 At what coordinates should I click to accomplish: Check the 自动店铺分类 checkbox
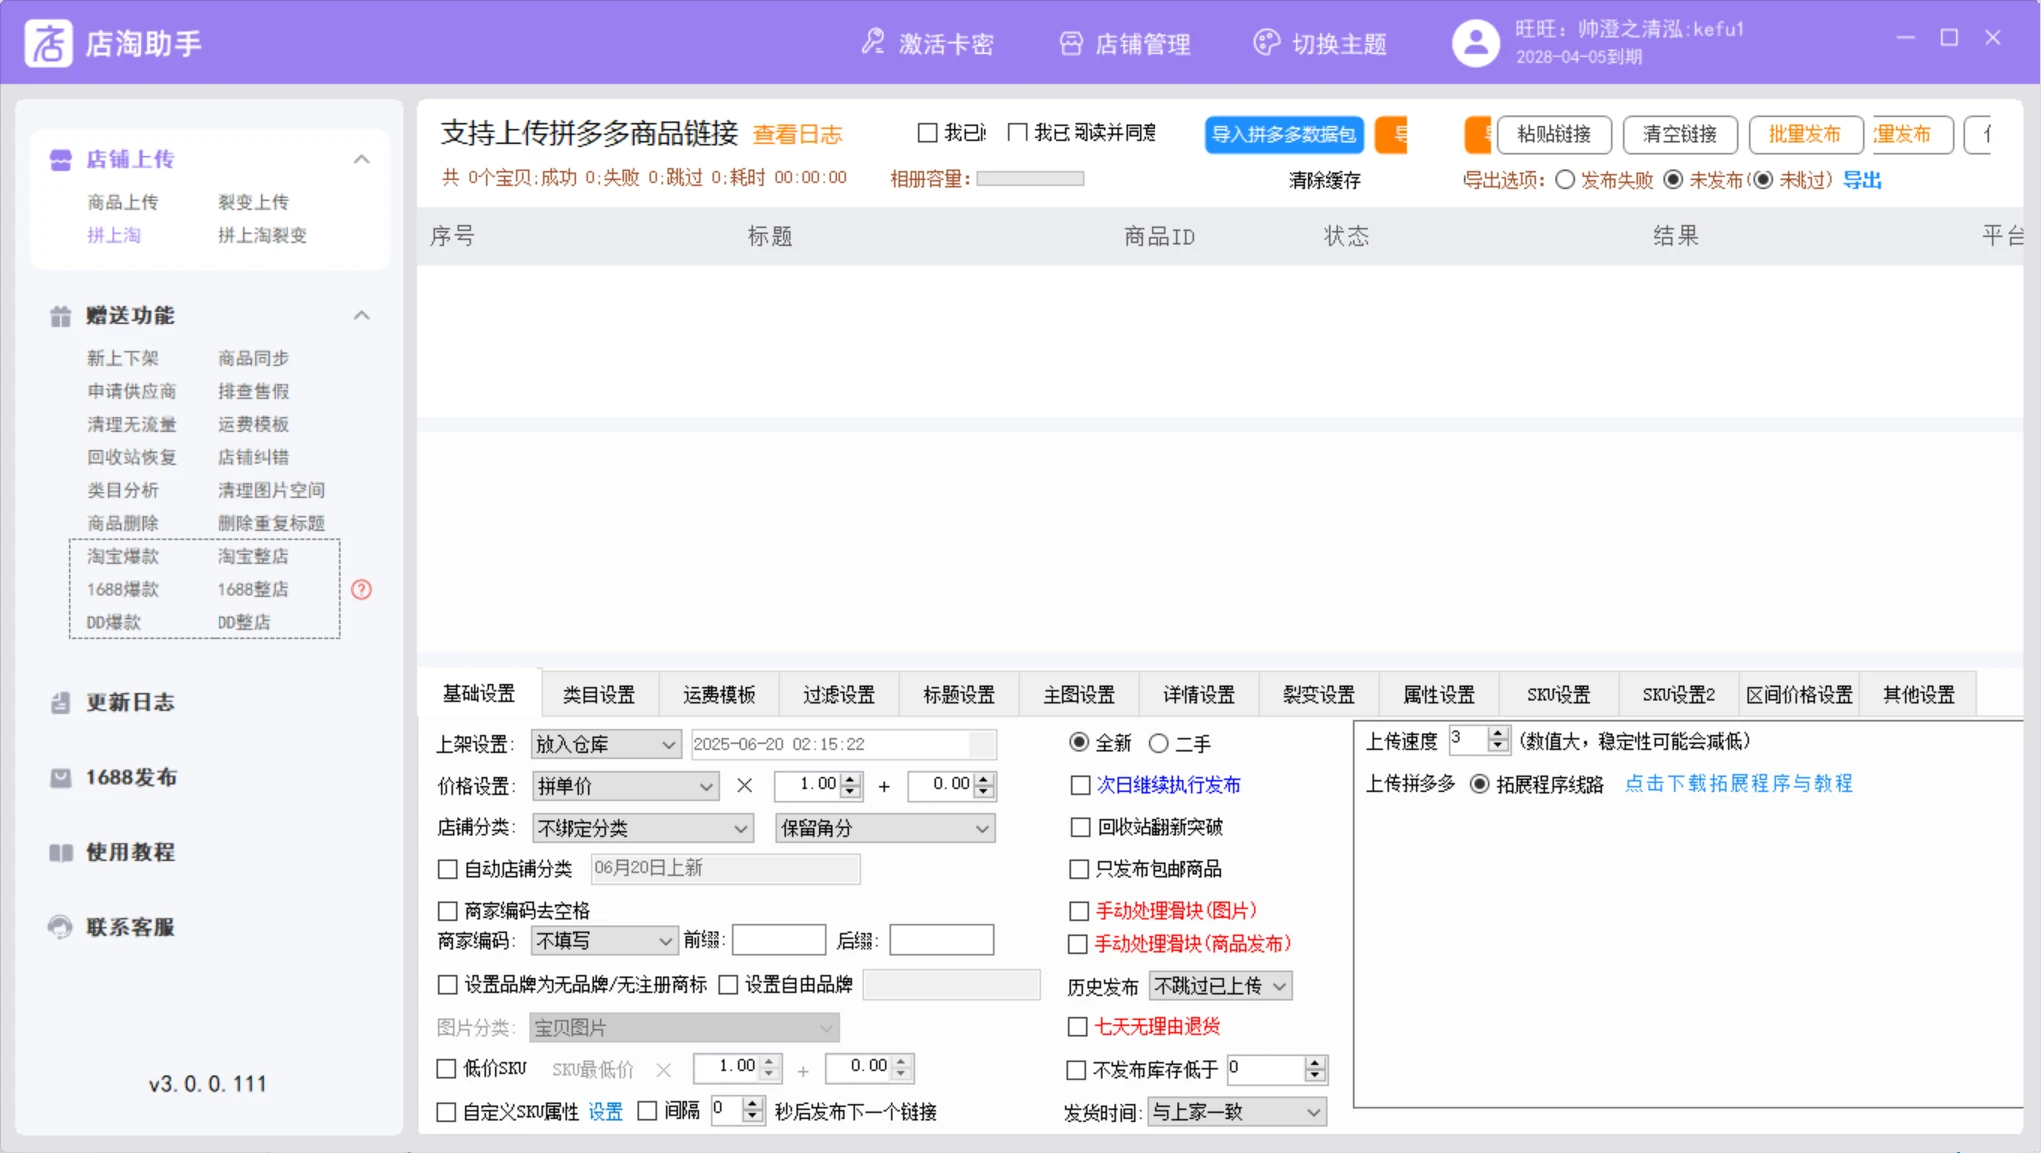pyautogui.click(x=448, y=870)
